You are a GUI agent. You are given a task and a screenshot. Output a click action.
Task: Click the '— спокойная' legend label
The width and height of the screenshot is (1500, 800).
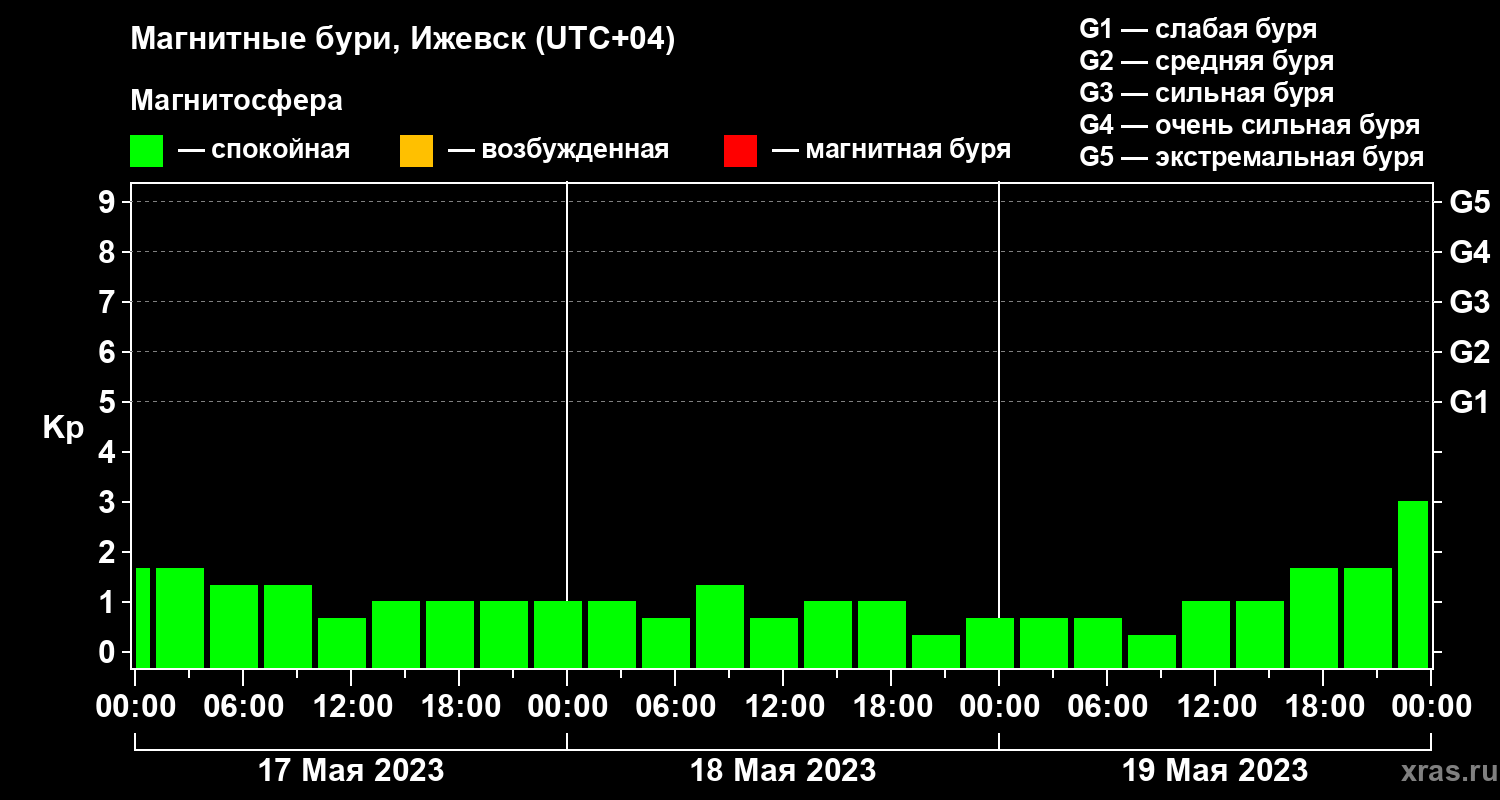(264, 151)
